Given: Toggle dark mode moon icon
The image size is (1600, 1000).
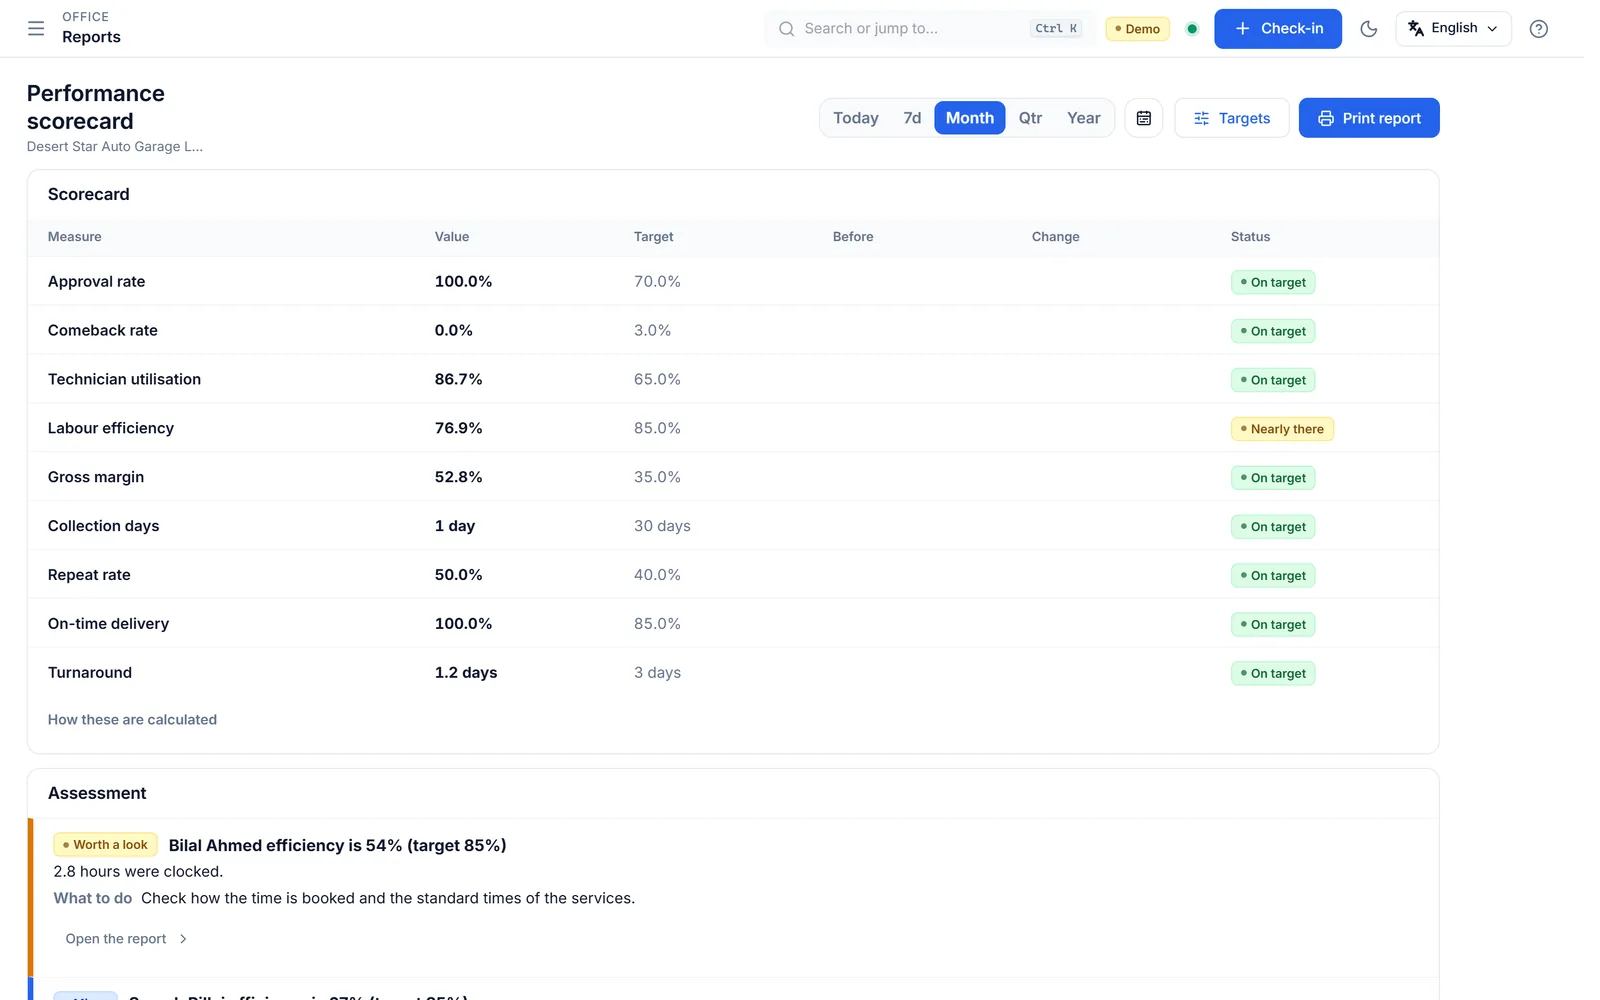Looking at the screenshot, I should click(x=1368, y=29).
